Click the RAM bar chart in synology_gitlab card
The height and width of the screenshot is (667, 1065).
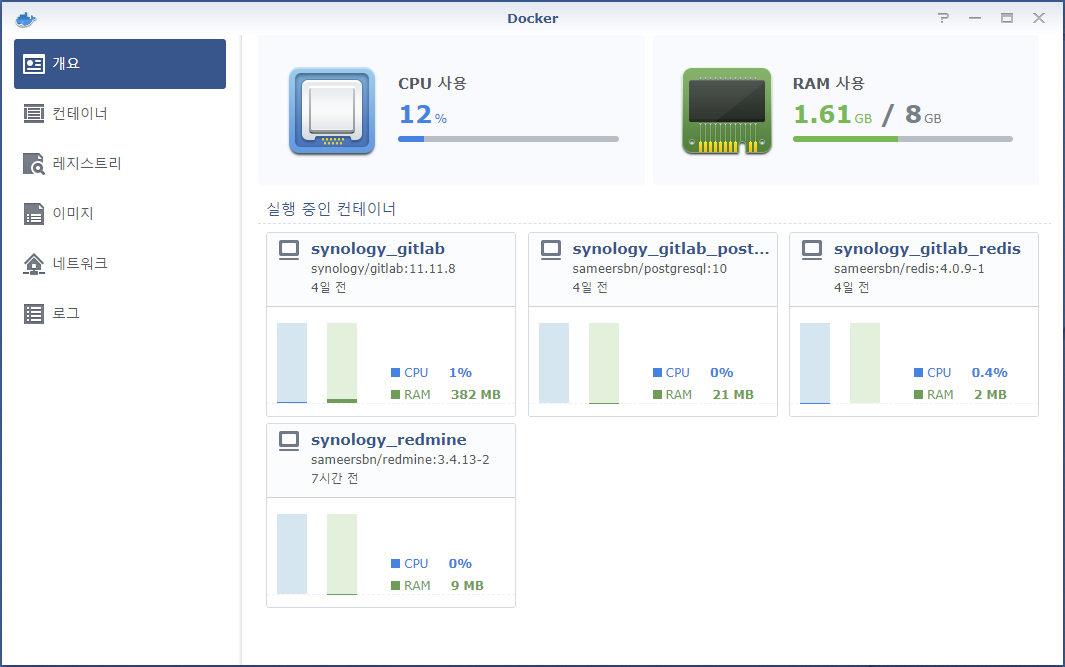click(x=342, y=363)
